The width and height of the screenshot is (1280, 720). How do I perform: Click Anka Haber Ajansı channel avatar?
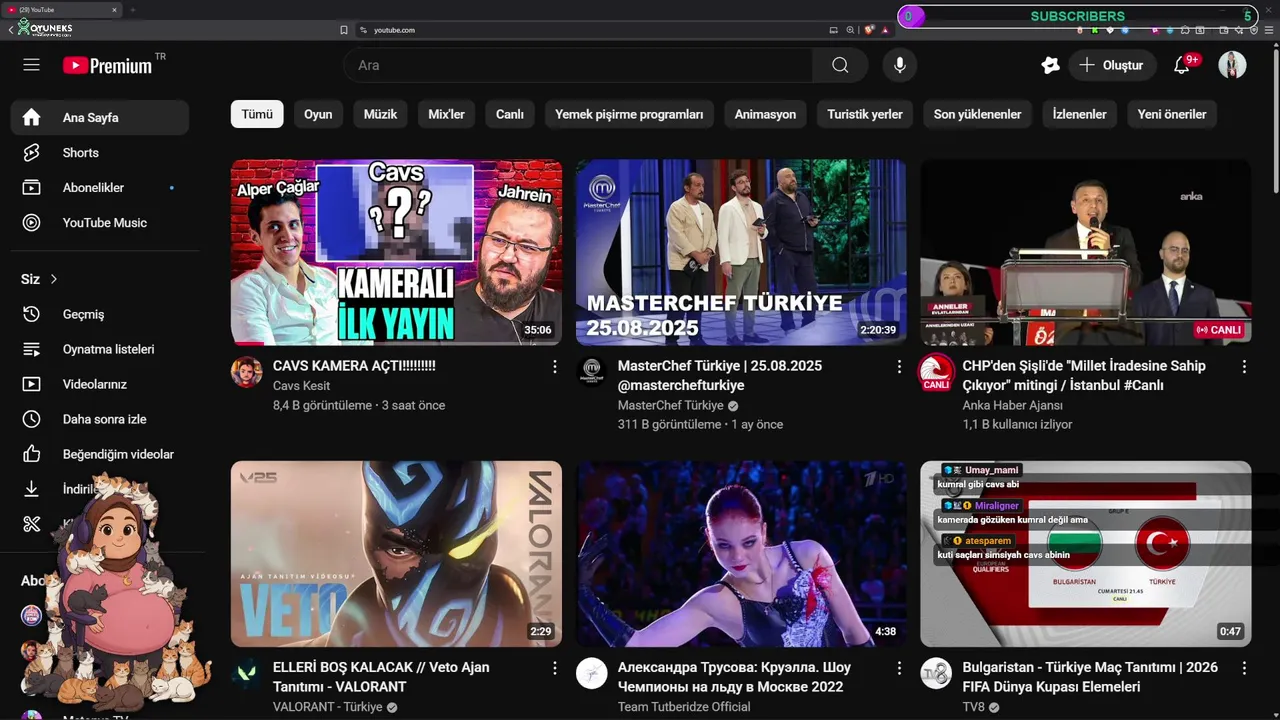point(936,372)
